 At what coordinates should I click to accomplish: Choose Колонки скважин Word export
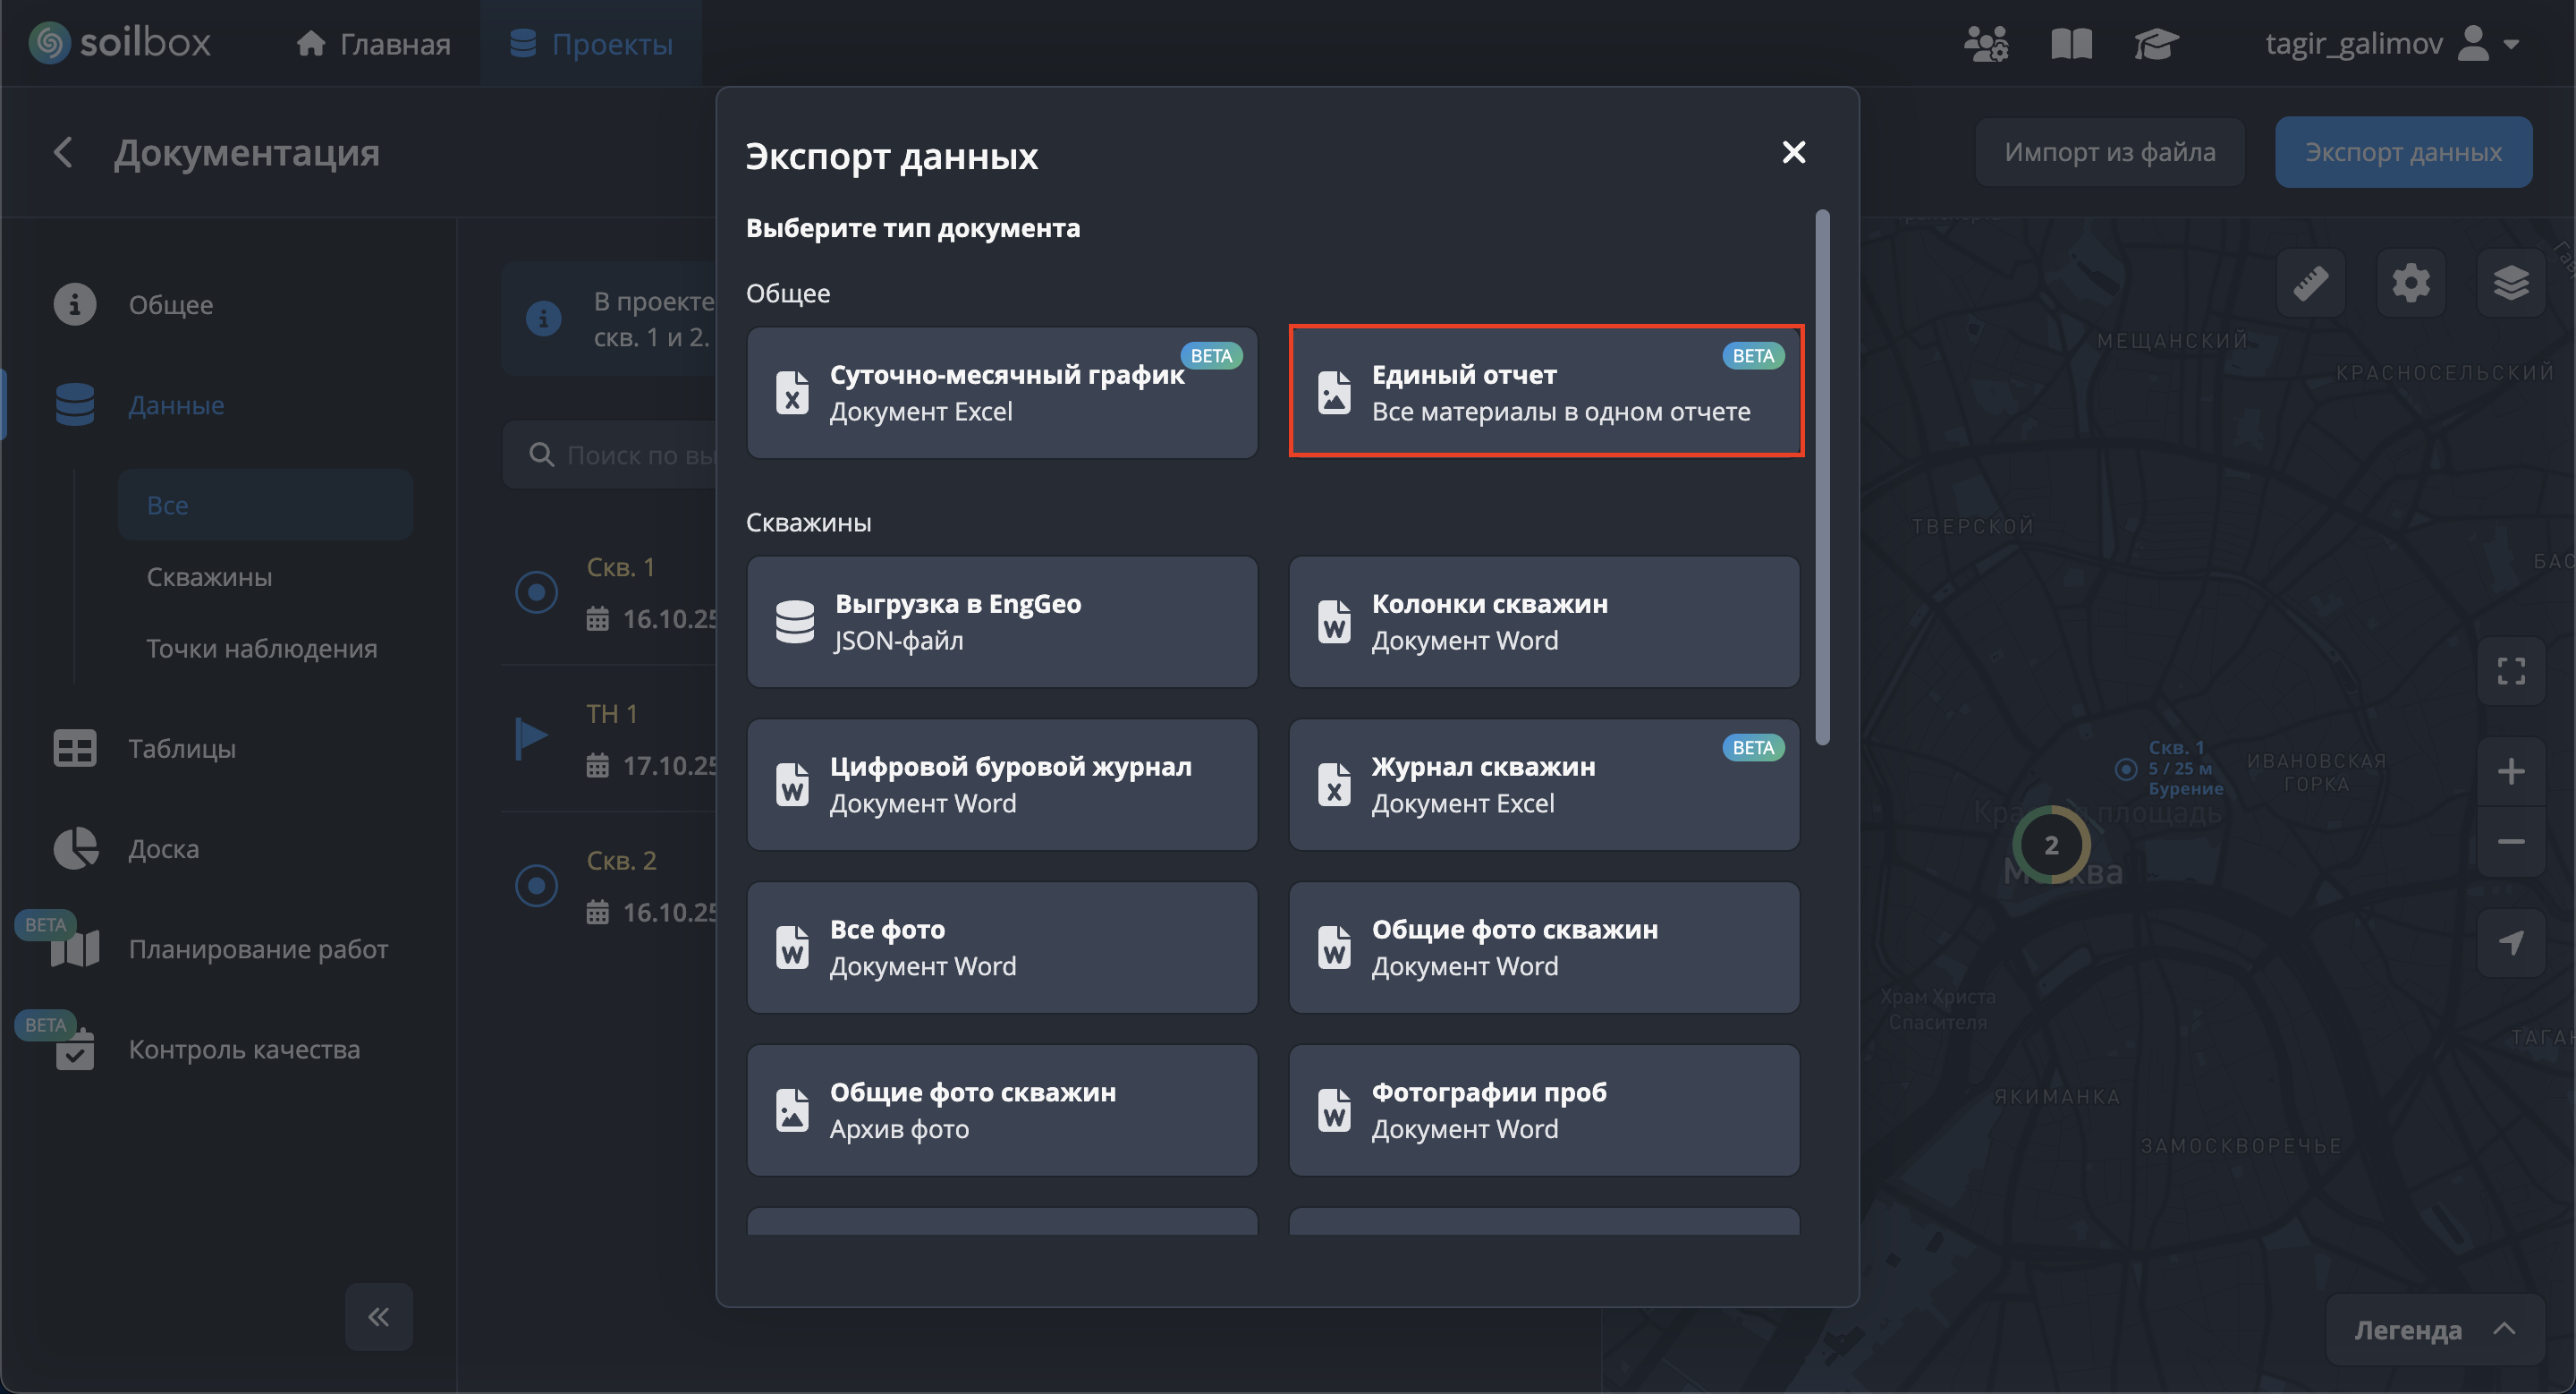click(x=1545, y=622)
